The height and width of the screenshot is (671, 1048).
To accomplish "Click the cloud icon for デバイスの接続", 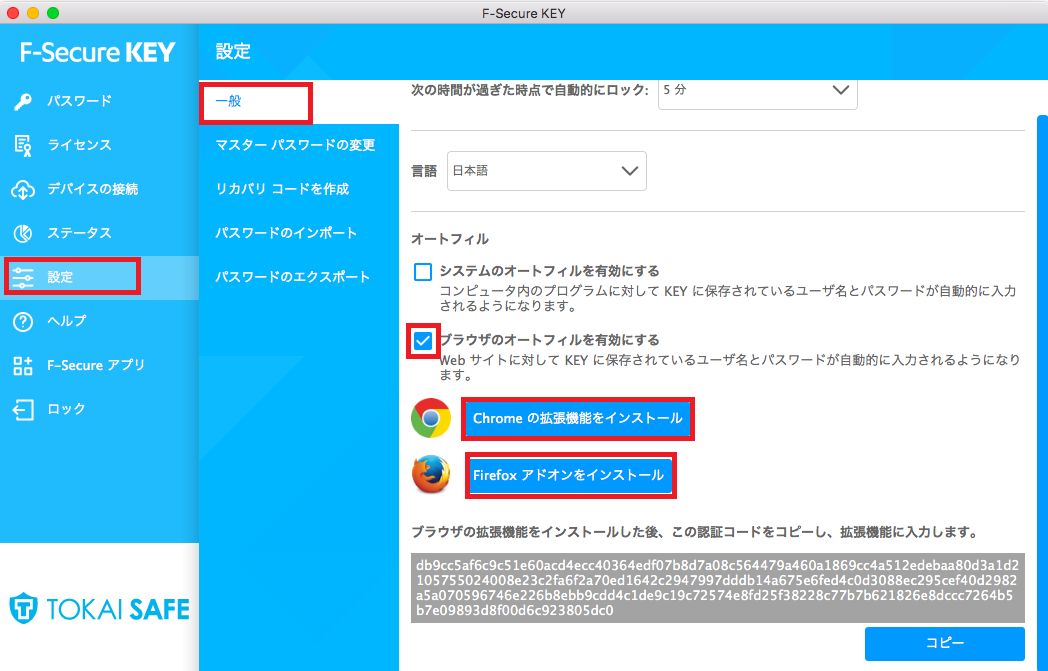I will coord(23,190).
